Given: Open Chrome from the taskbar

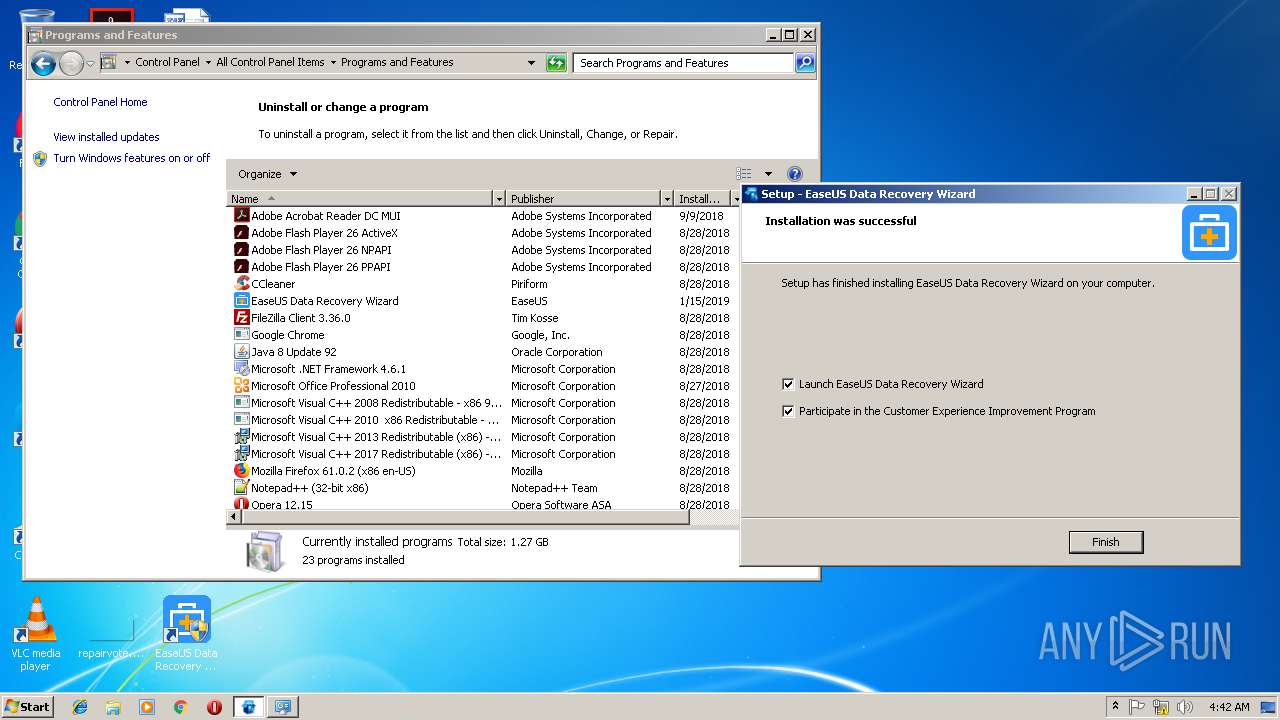Looking at the screenshot, I should tap(180, 706).
